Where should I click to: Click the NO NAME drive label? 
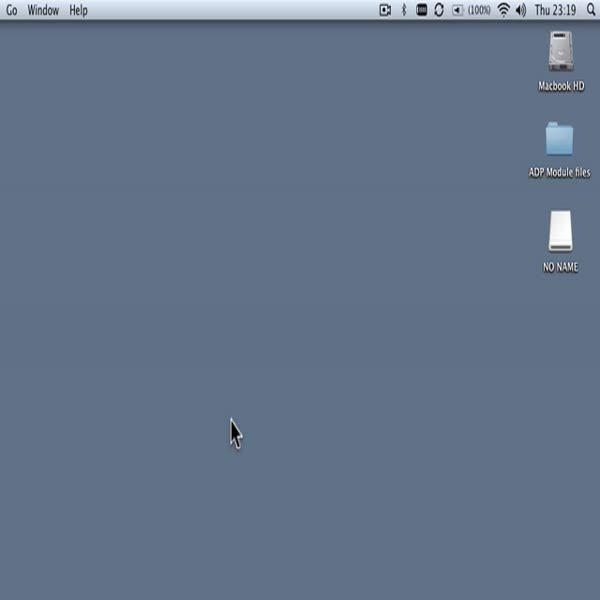560,267
